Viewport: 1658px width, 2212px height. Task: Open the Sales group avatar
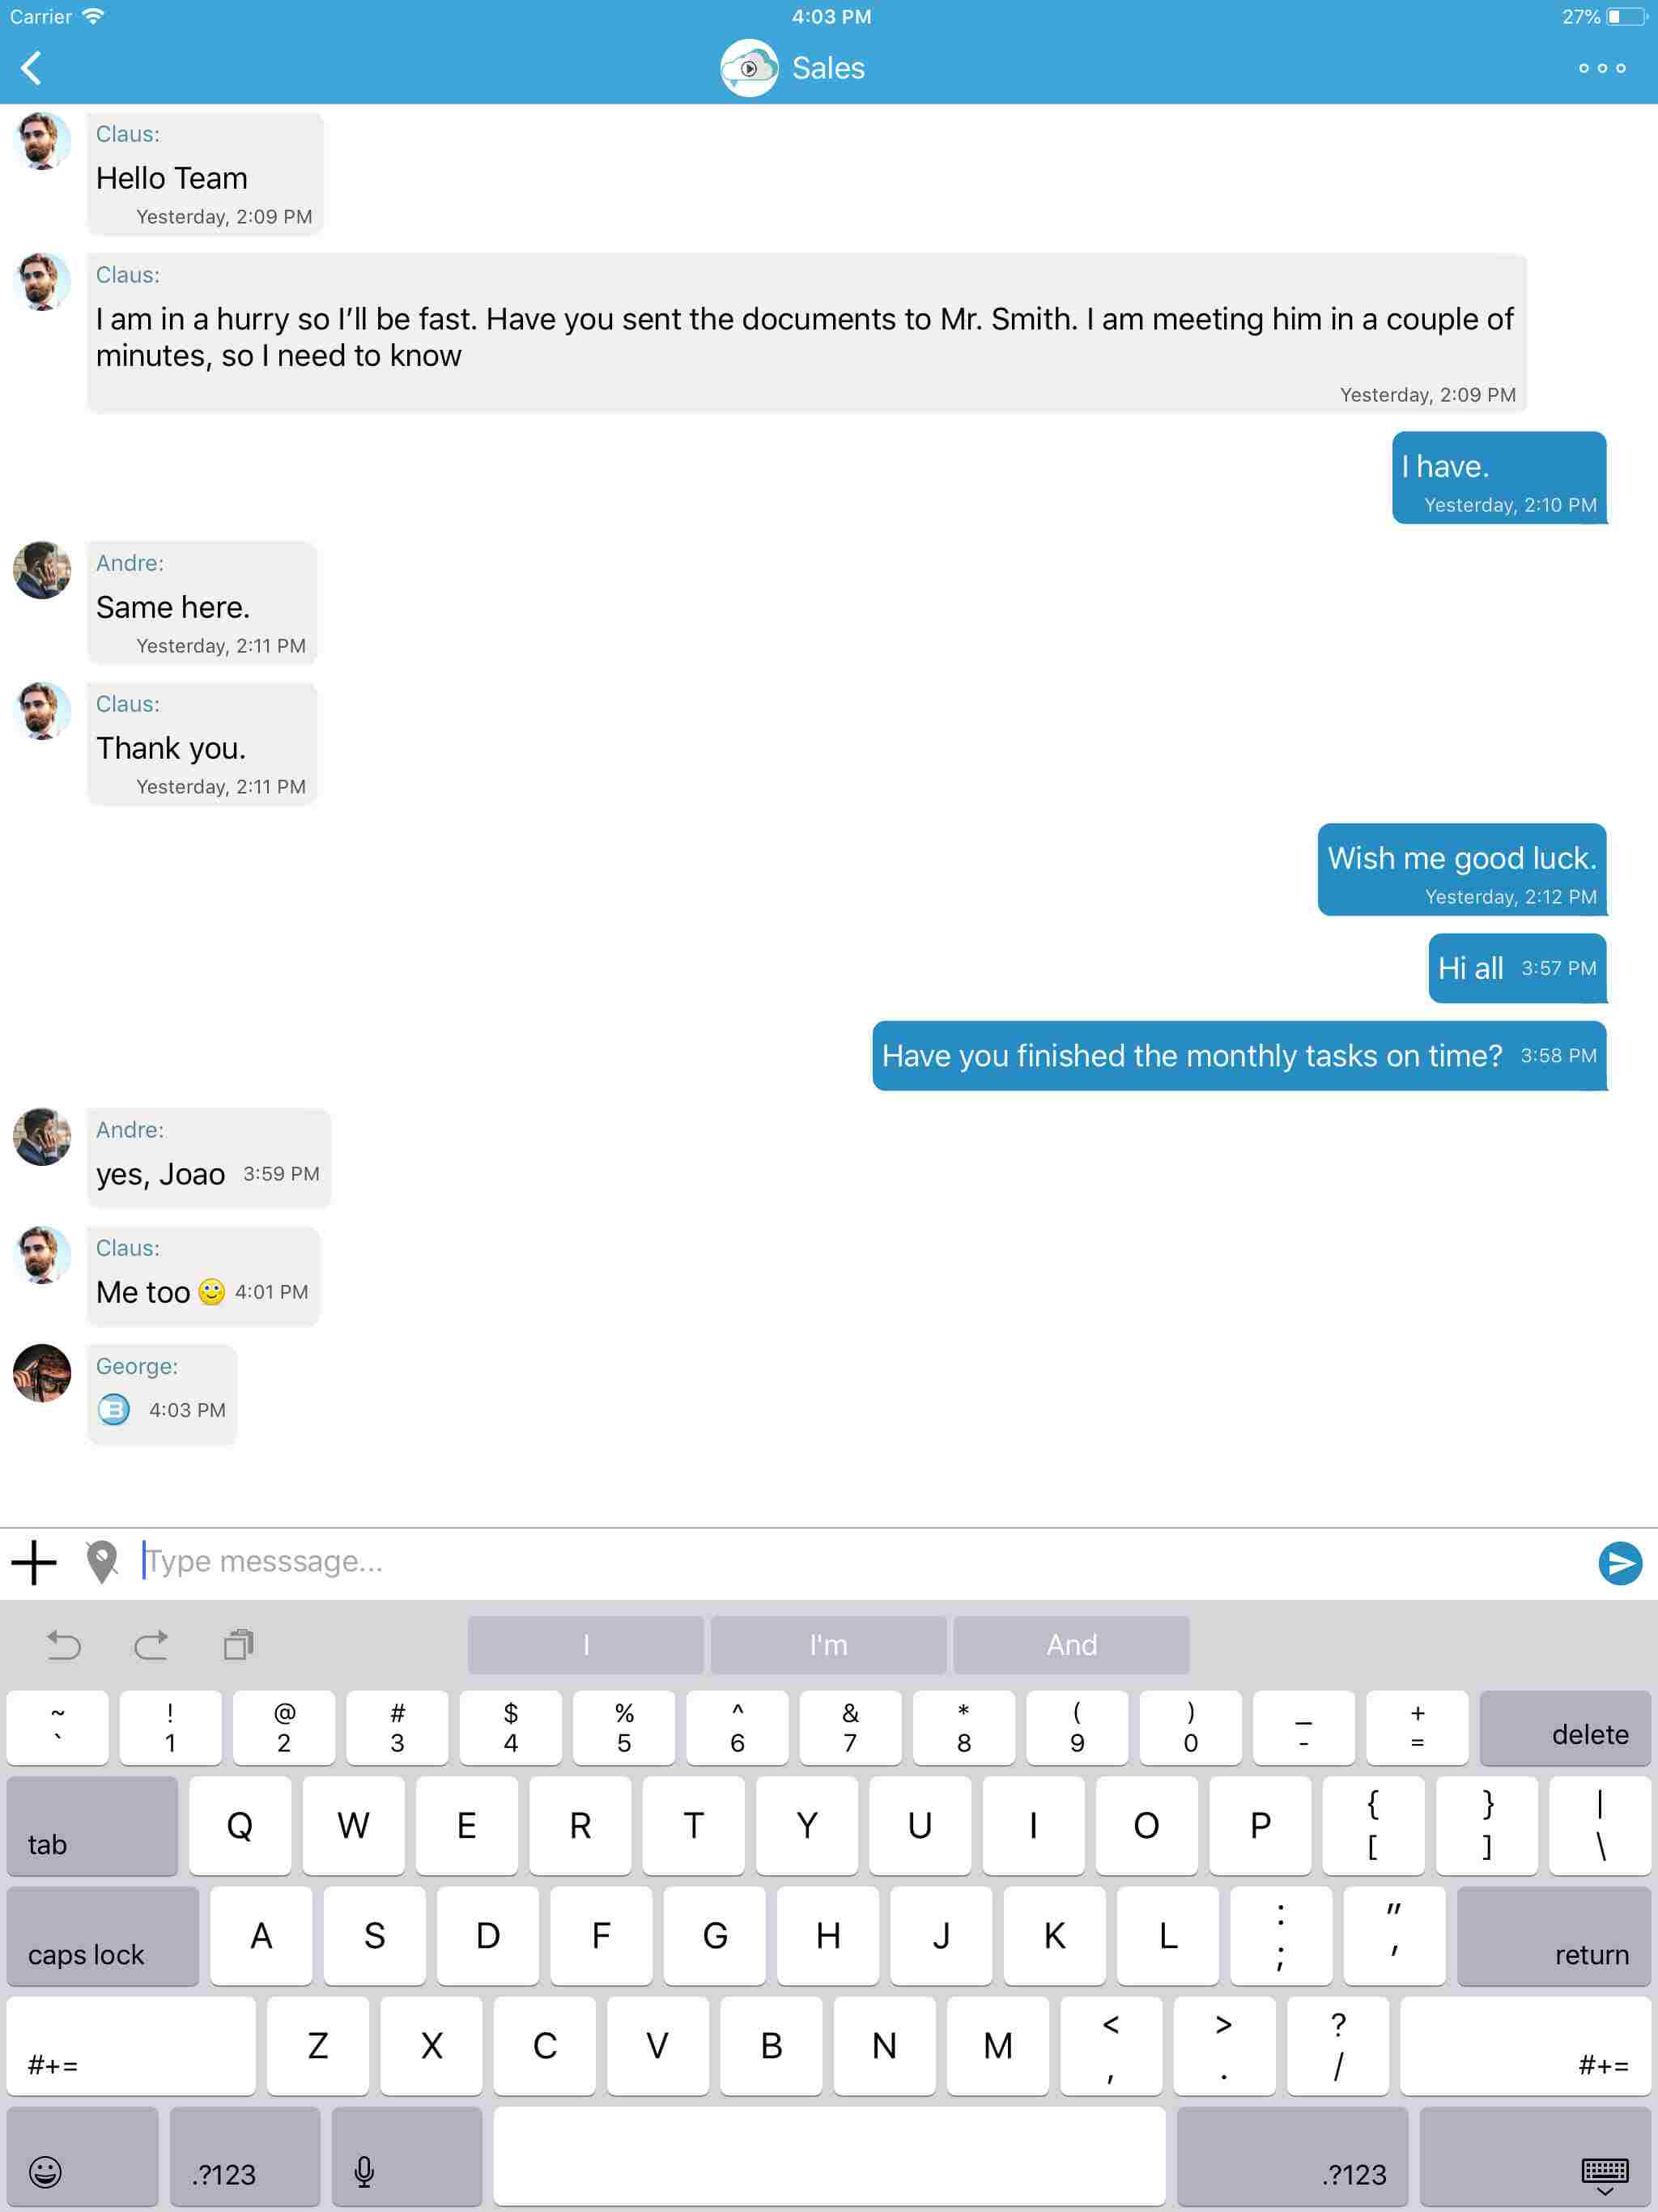point(749,68)
